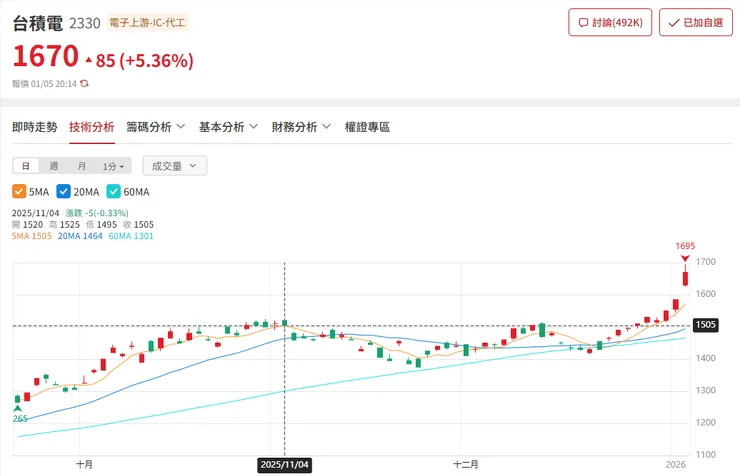Click the 報價 01/05 20:14 timestamp
Screen dimensions: 740x476
pyautogui.click(x=44, y=84)
